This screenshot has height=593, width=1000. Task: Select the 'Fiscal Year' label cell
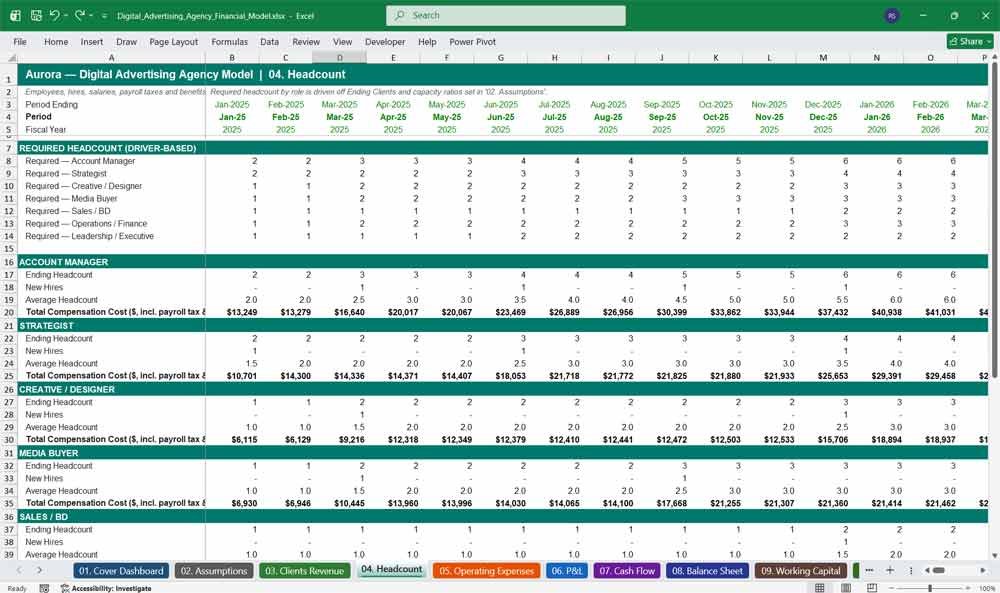111,129
